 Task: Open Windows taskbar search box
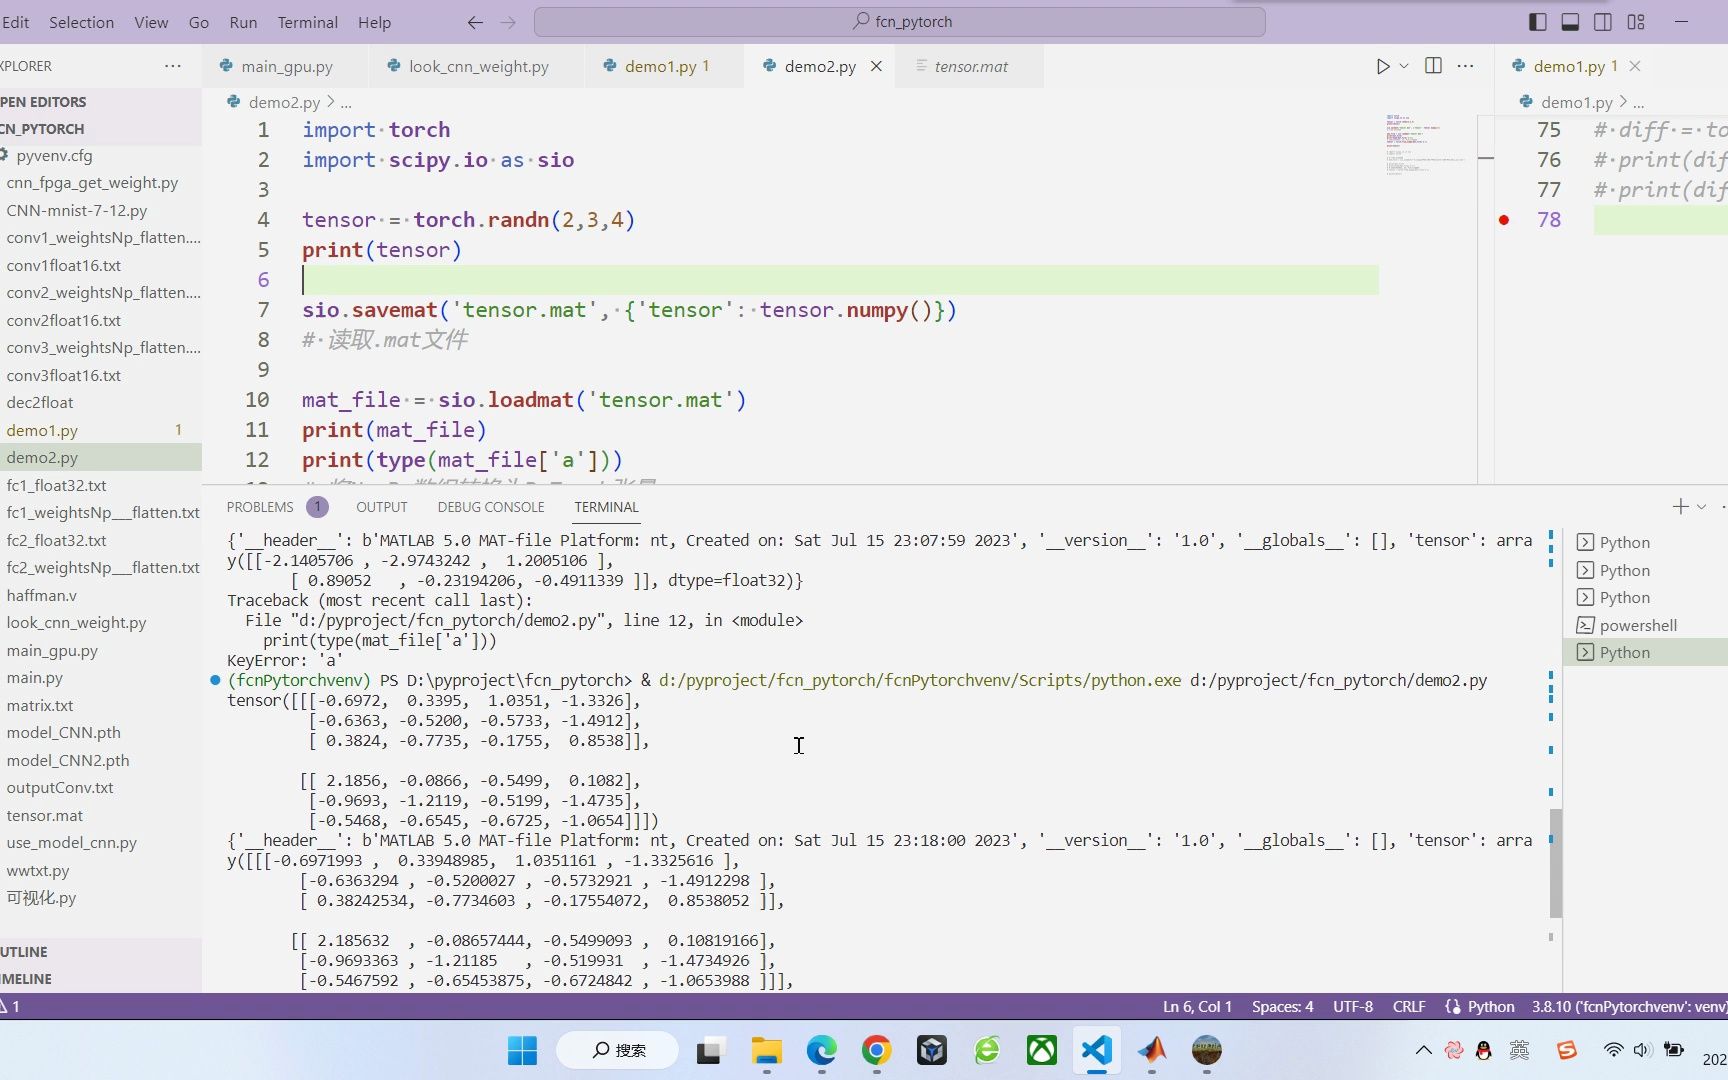[618, 1050]
